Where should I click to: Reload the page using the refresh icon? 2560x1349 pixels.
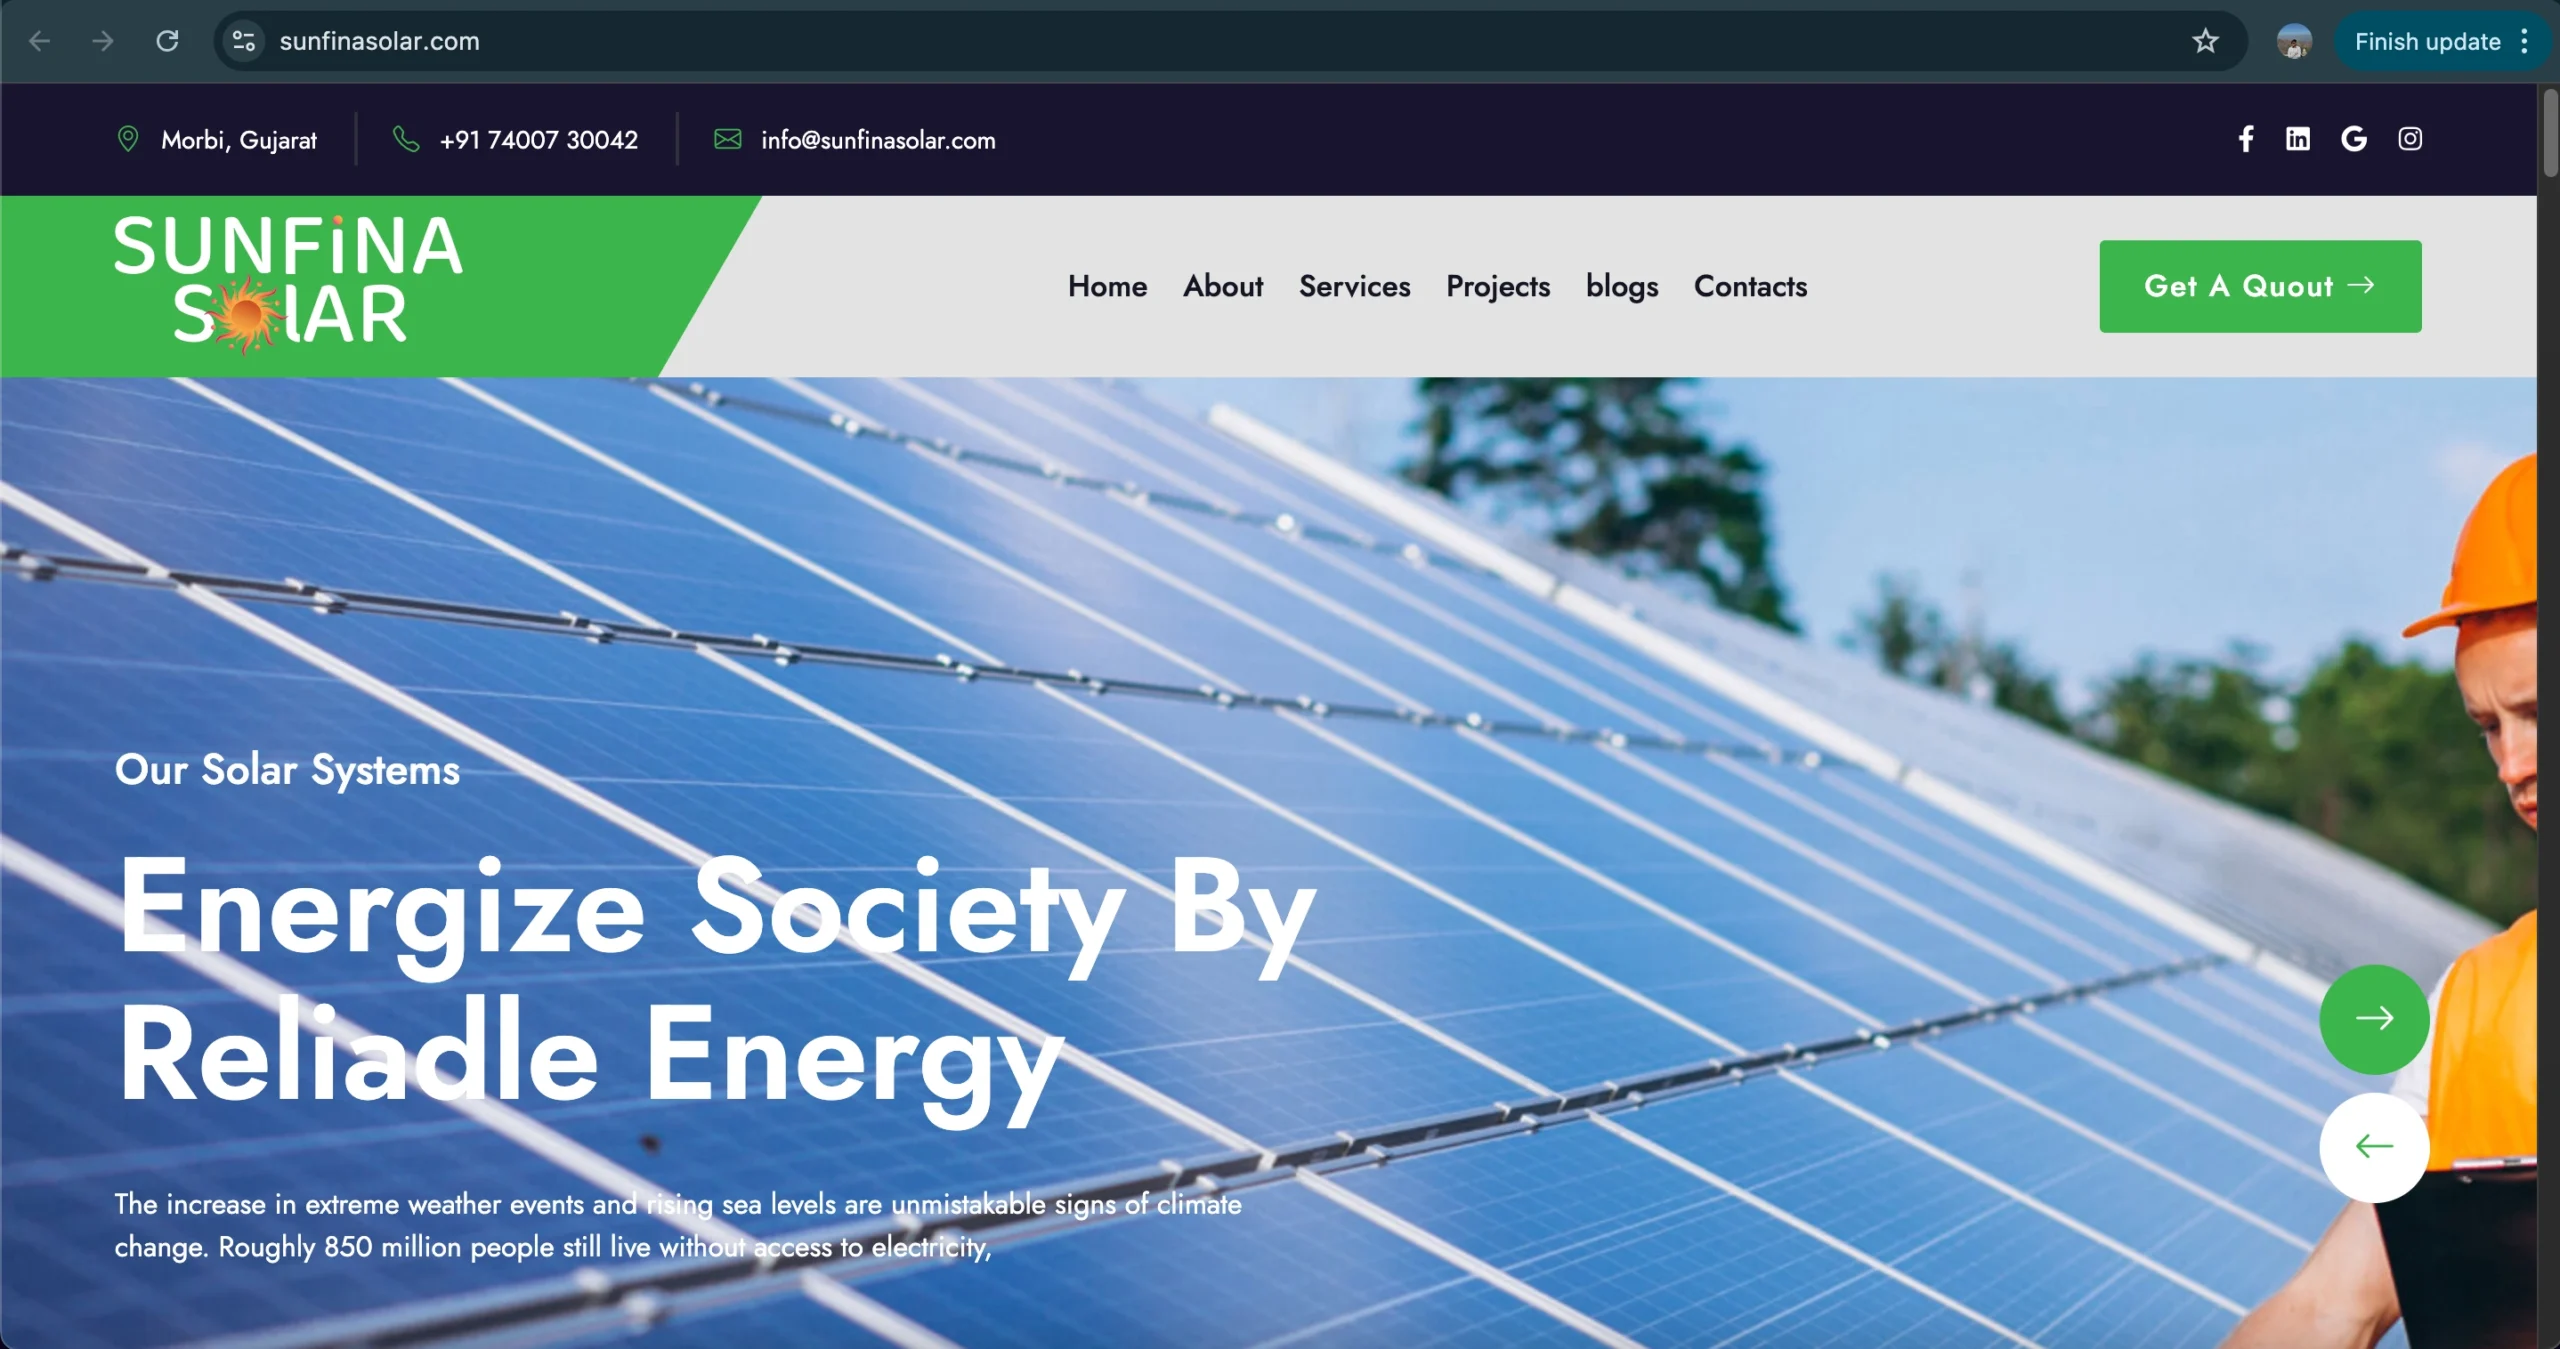point(167,41)
